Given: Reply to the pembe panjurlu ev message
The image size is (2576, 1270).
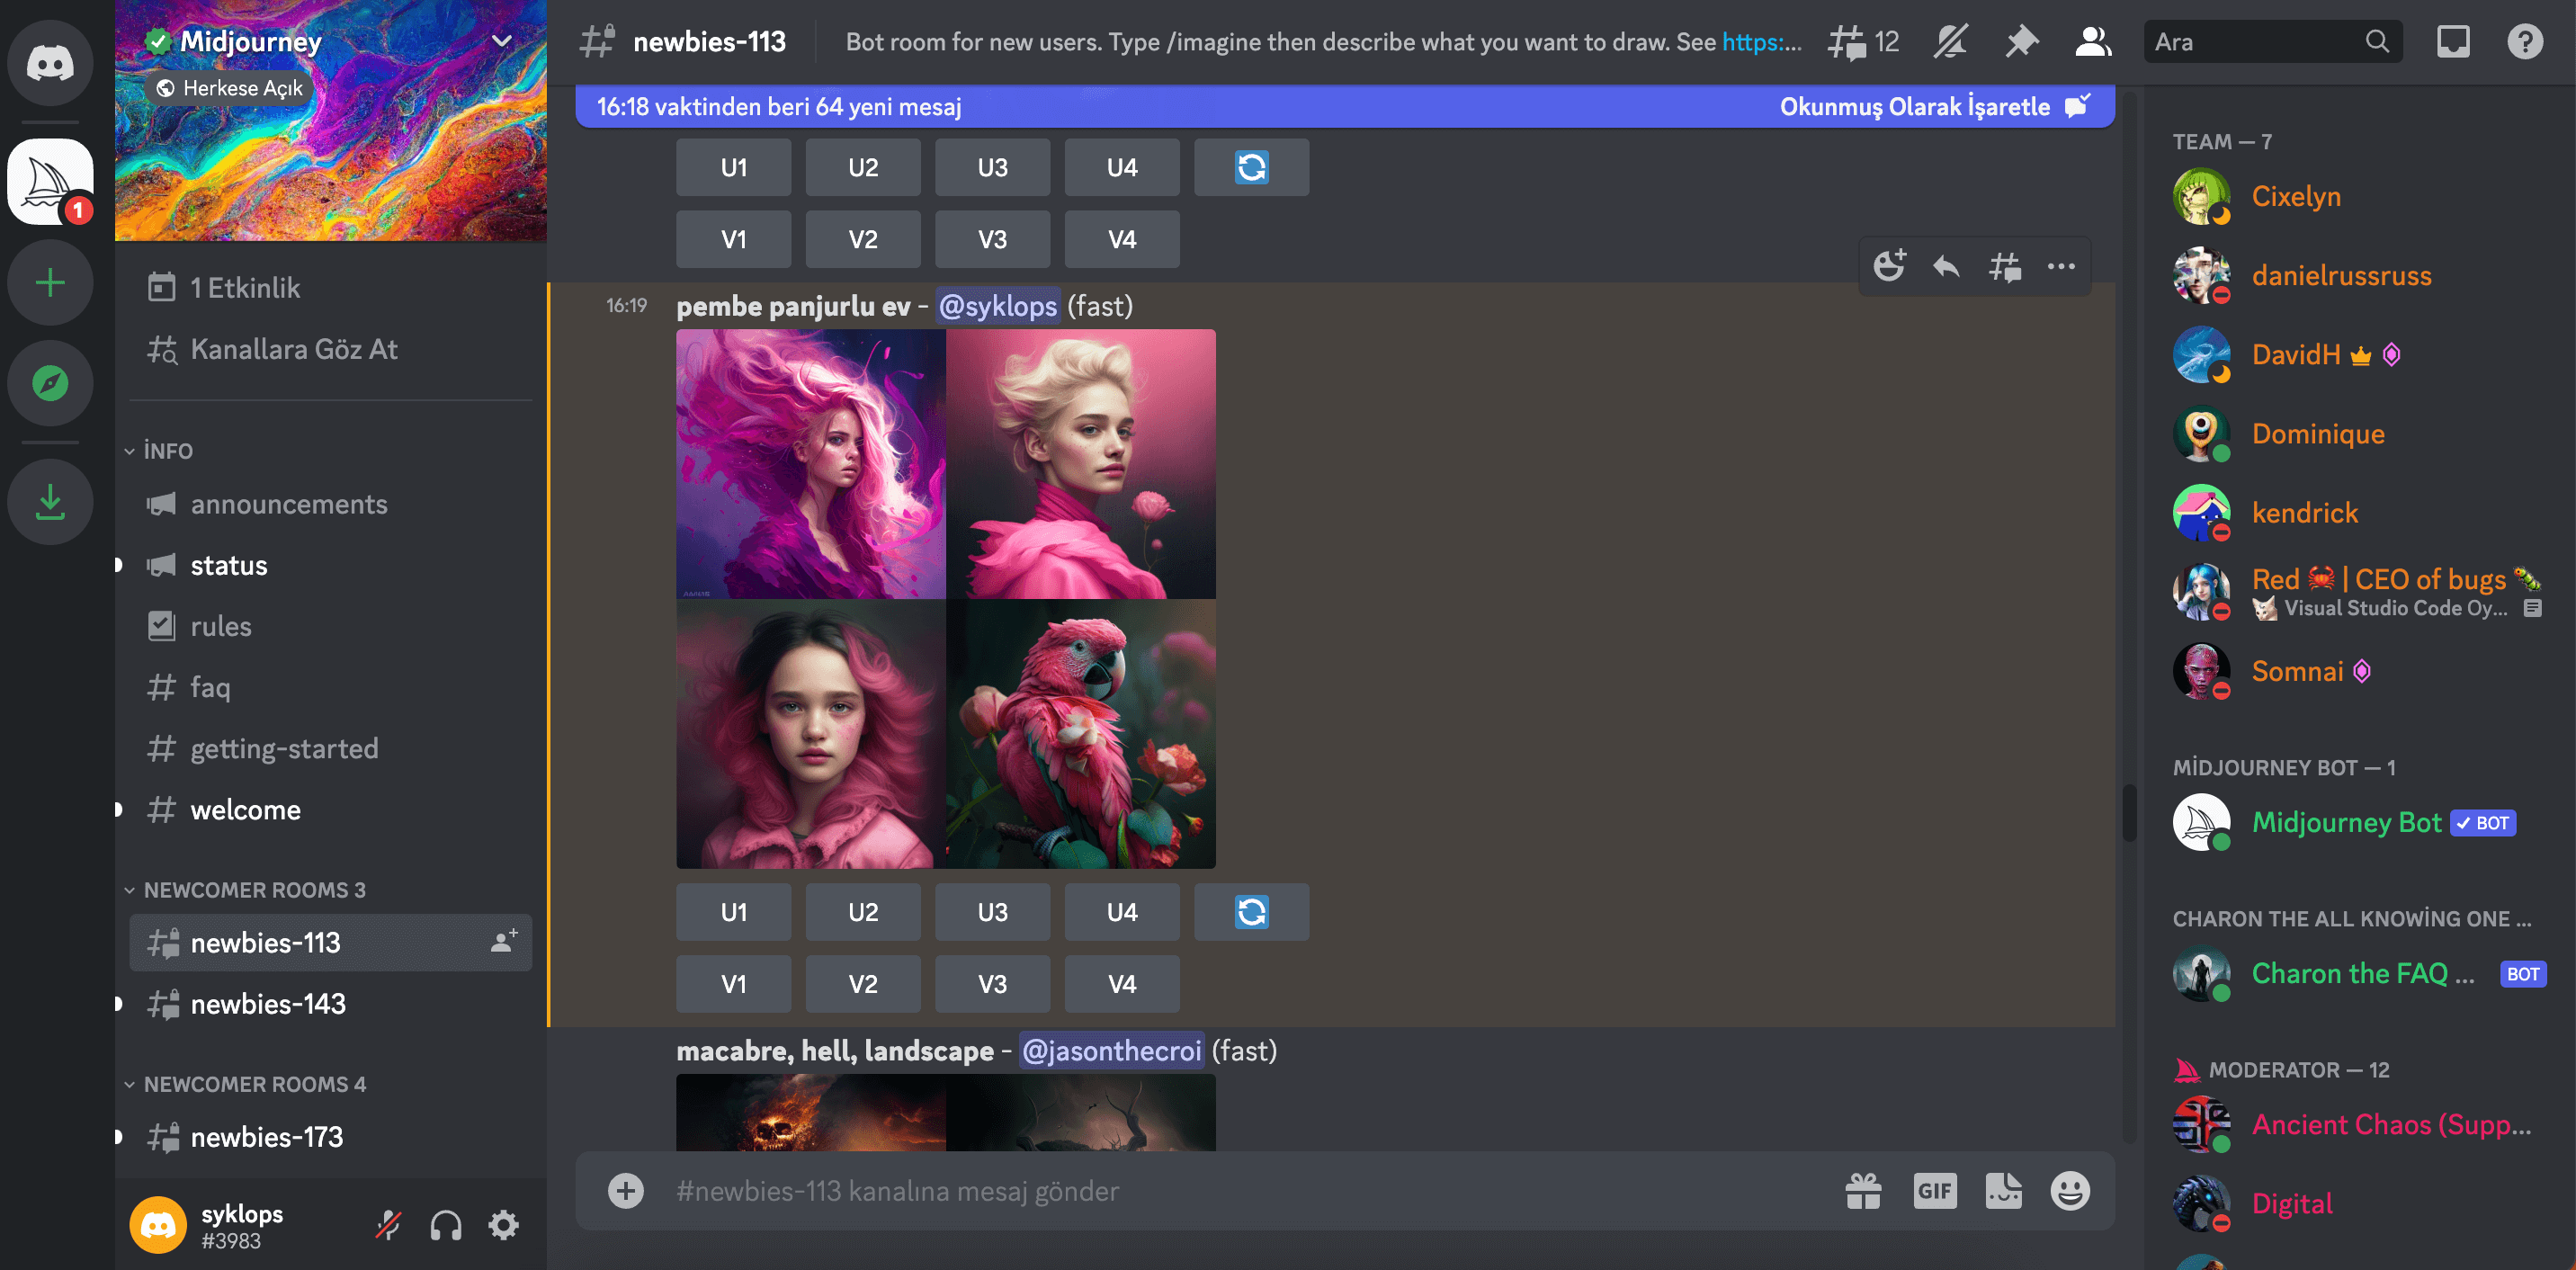Looking at the screenshot, I should click(x=1947, y=266).
